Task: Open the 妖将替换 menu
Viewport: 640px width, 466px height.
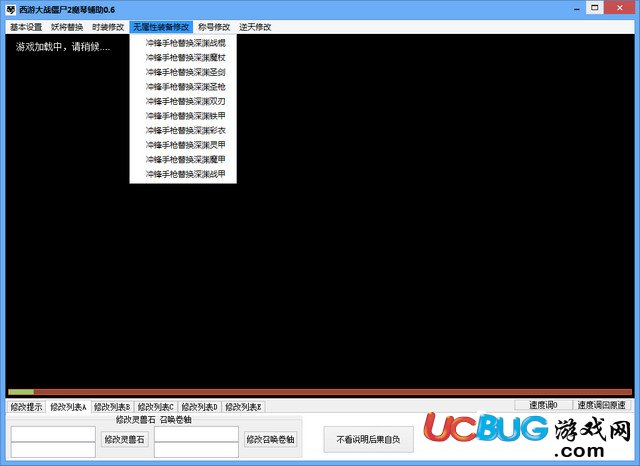Action: click(x=67, y=27)
